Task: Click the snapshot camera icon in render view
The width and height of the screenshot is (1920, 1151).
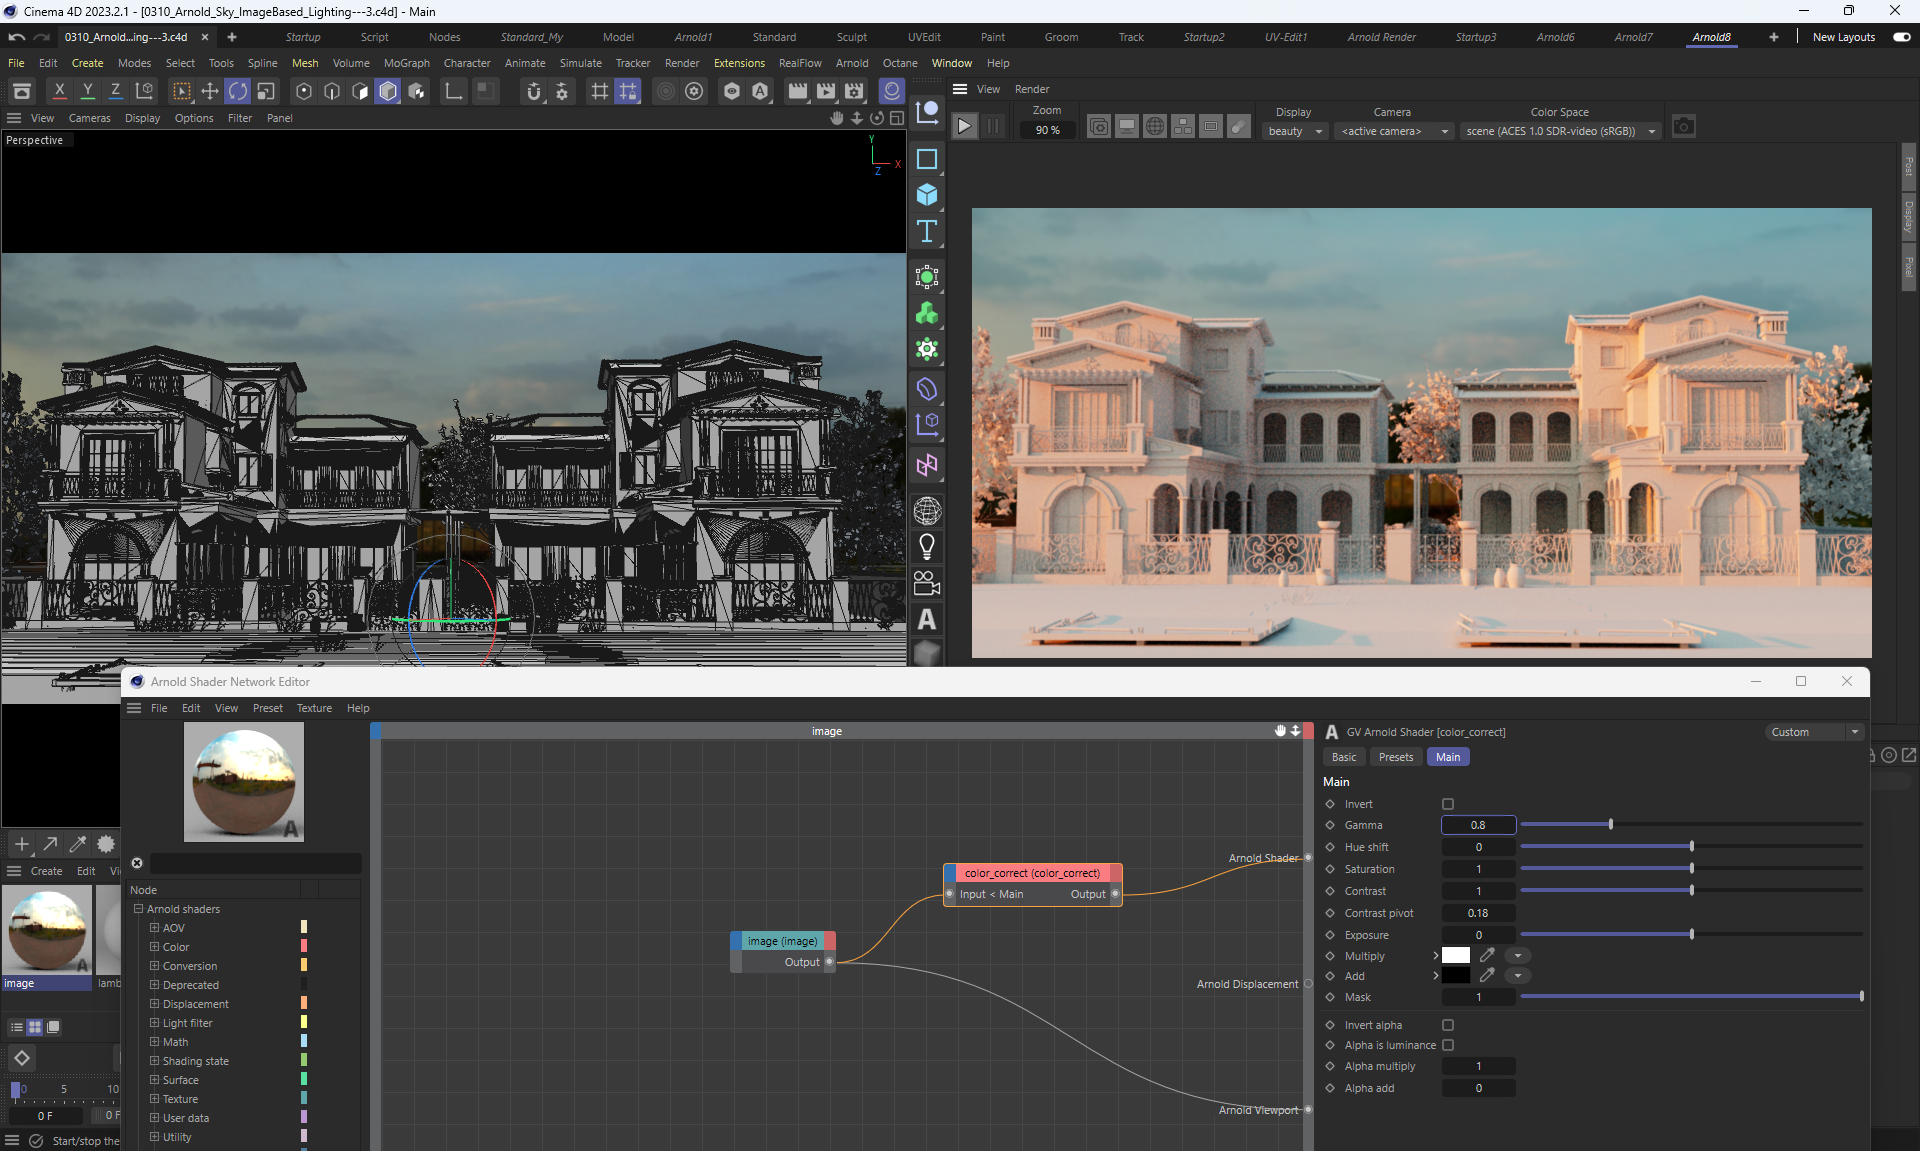Action: point(1684,127)
